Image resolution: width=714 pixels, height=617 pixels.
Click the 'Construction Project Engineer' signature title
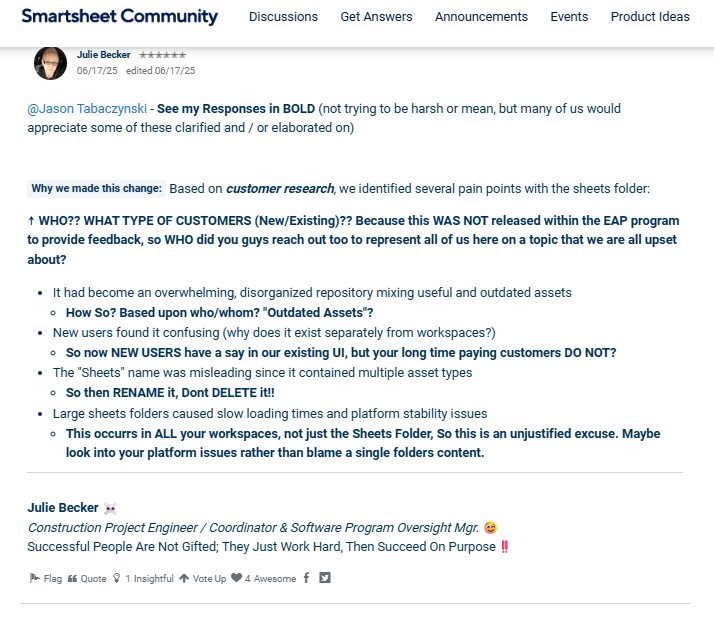click(253, 527)
